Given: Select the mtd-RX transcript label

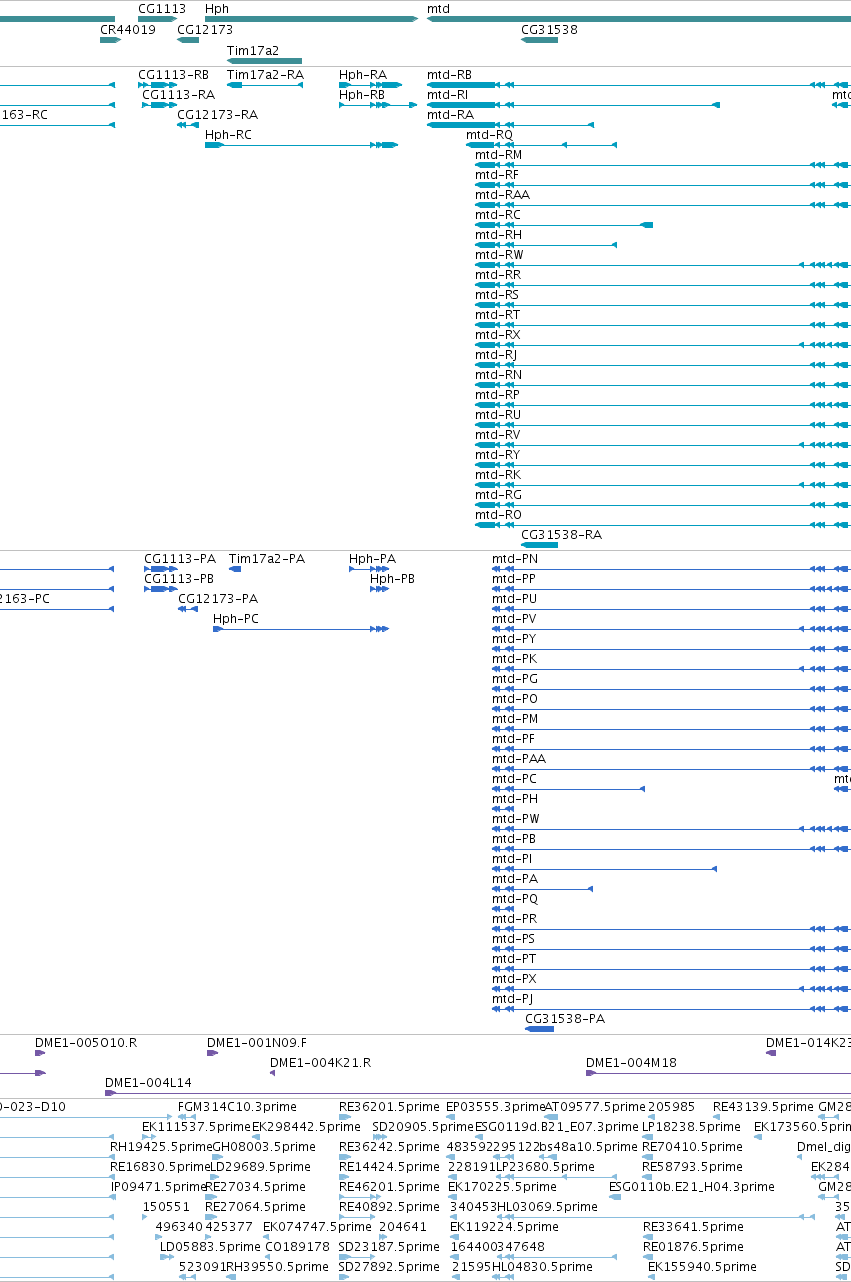Looking at the screenshot, I should (x=498, y=335).
